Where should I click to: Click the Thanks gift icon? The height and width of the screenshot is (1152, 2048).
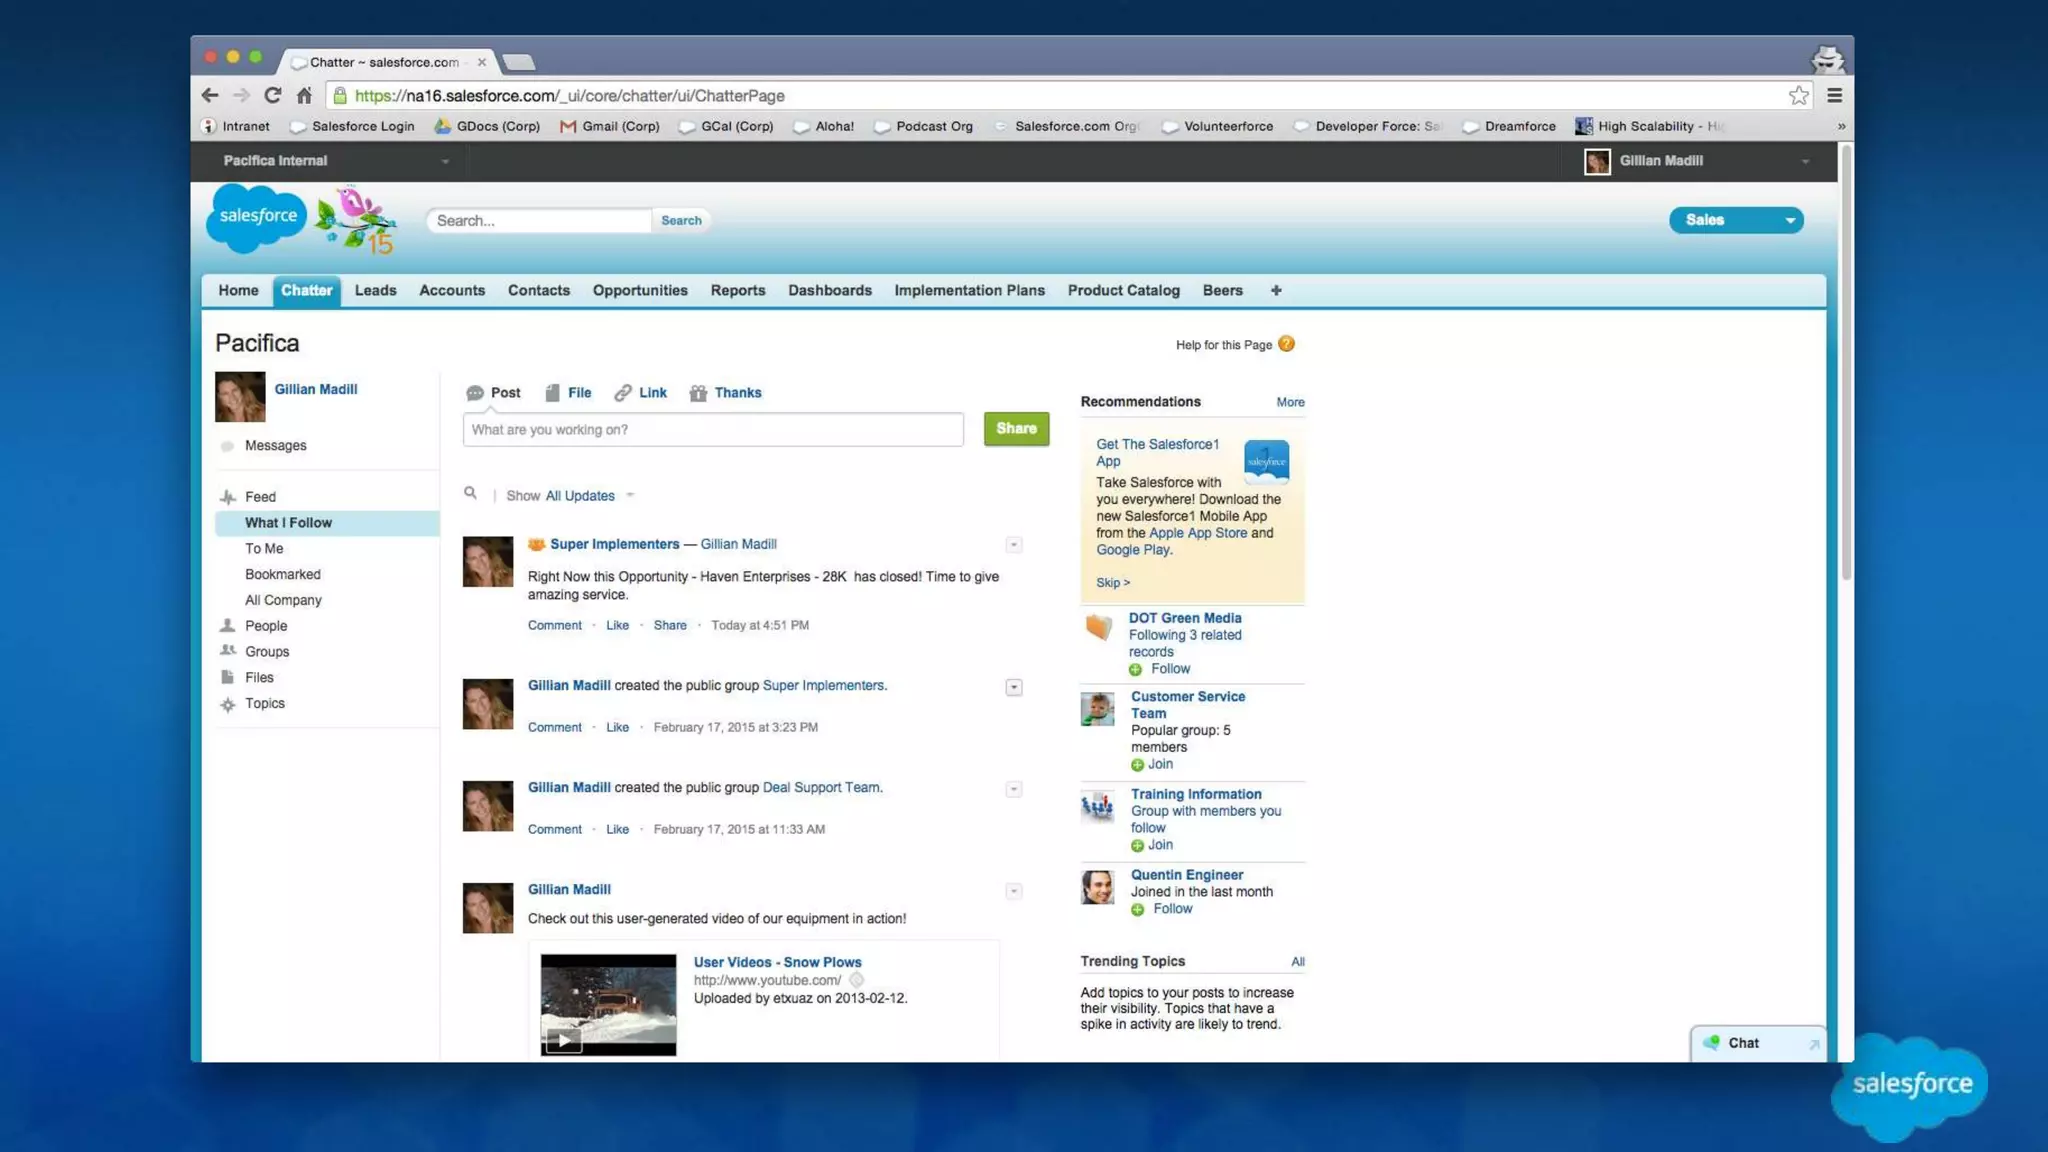[x=698, y=393]
